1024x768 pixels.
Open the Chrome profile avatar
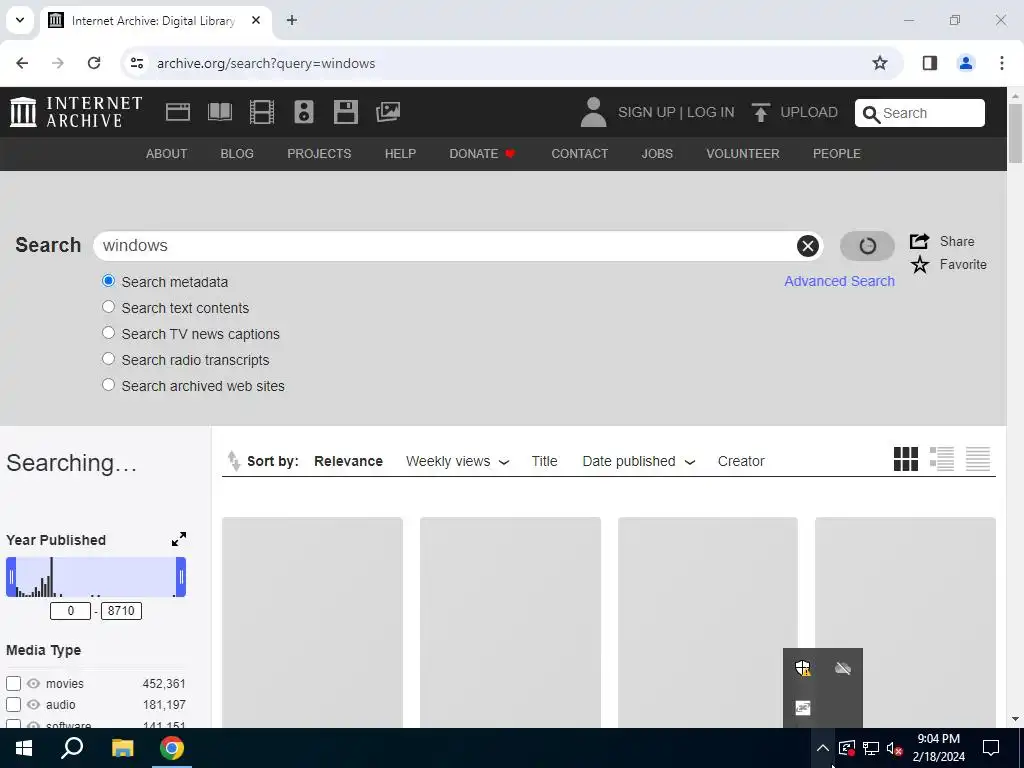point(965,63)
